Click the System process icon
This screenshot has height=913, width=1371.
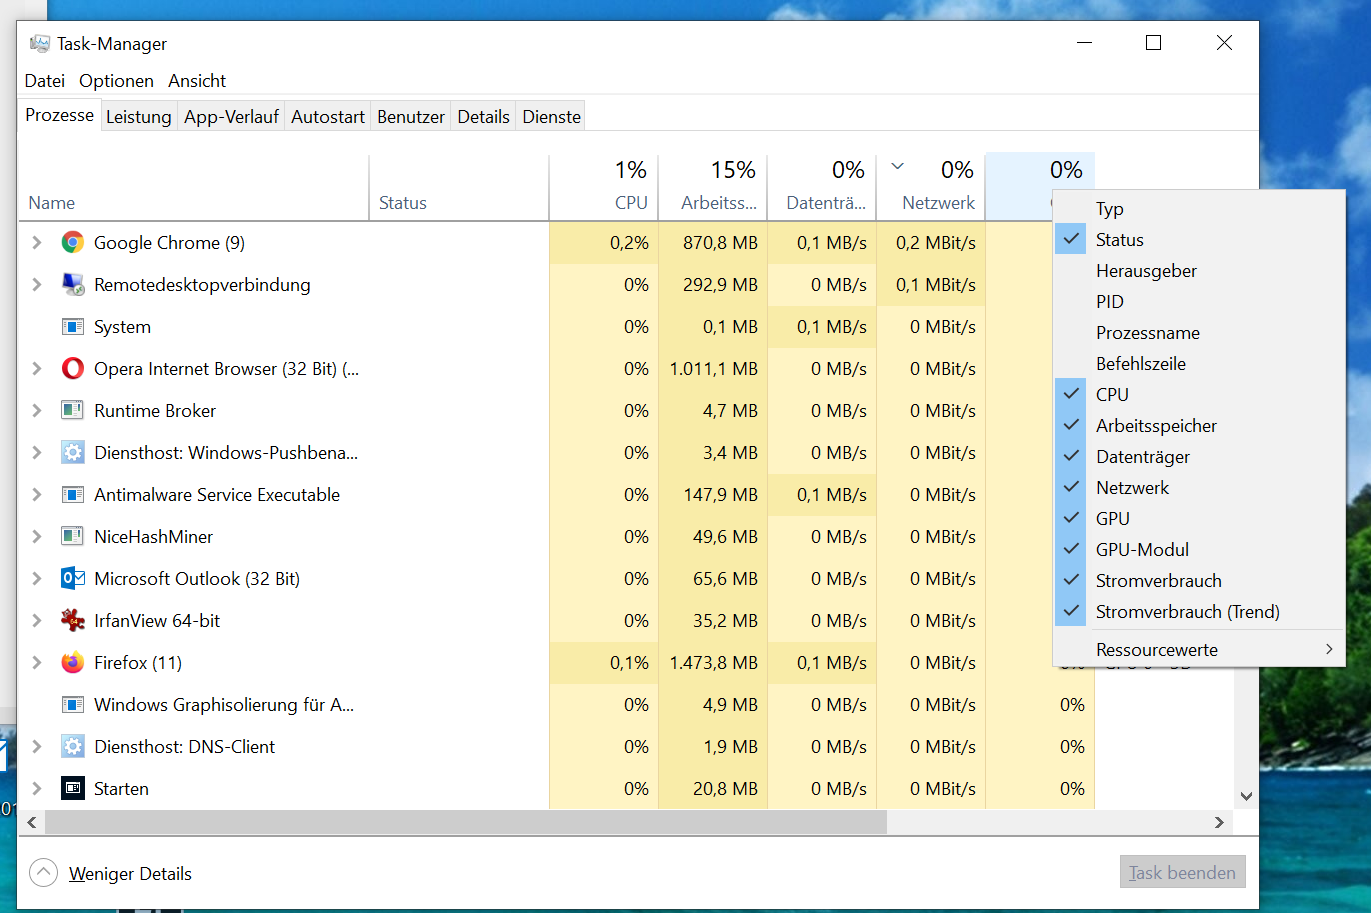coord(73,327)
